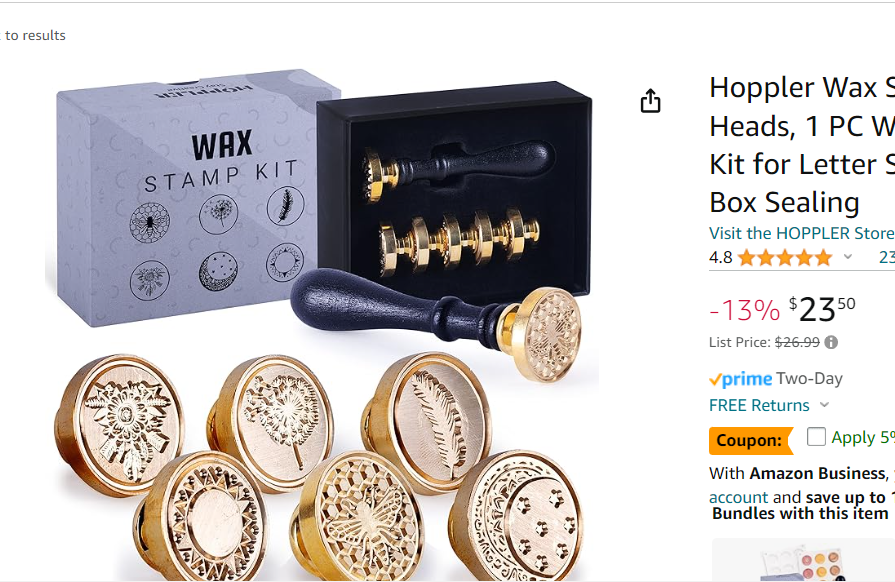The height and width of the screenshot is (582, 895).
Task: Click the $23.50 price
Action: tap(822, 310)
